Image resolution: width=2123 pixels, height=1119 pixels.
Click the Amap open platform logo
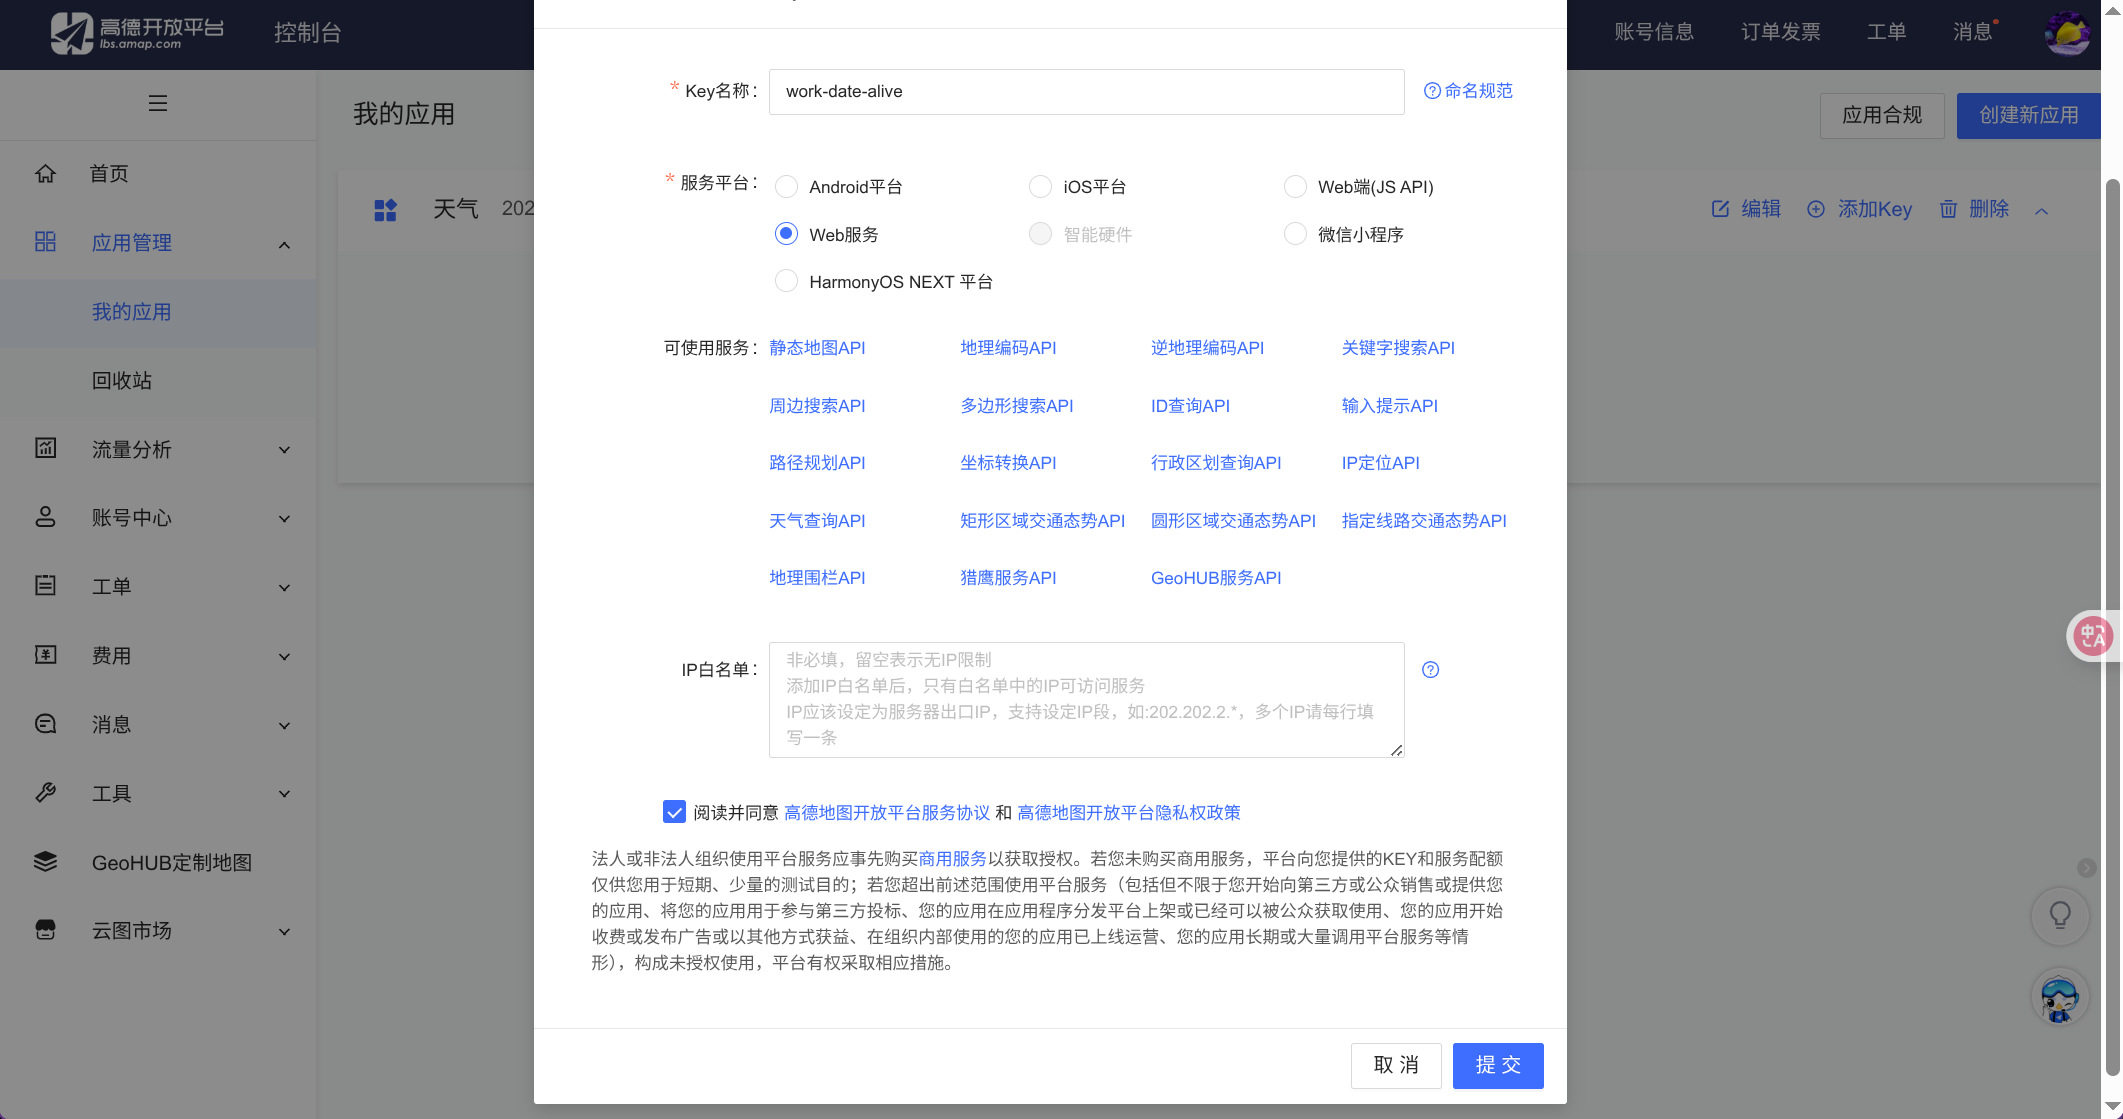coord(137,33)
